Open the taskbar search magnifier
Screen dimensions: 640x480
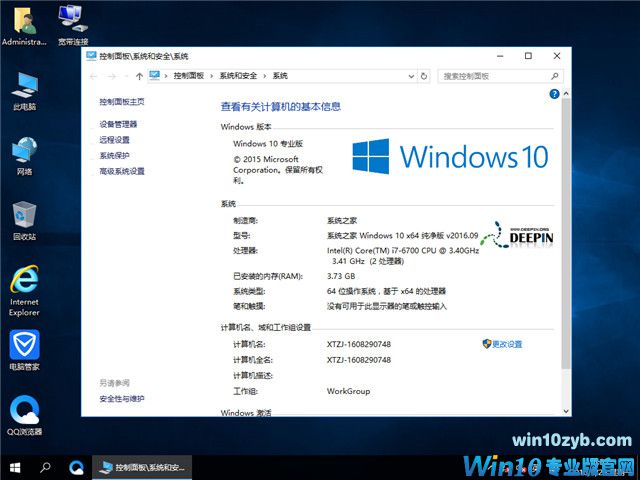(45, 467)
